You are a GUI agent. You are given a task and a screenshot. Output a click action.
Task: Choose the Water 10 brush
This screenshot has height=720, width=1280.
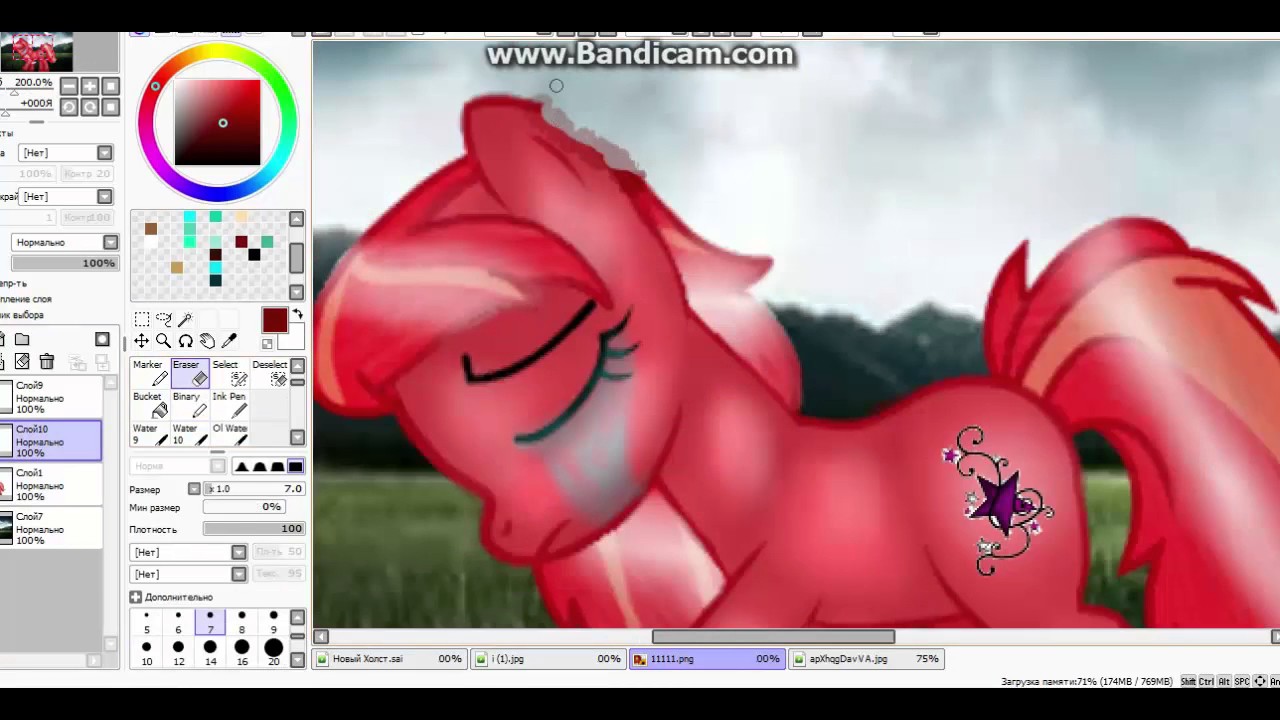190,435
